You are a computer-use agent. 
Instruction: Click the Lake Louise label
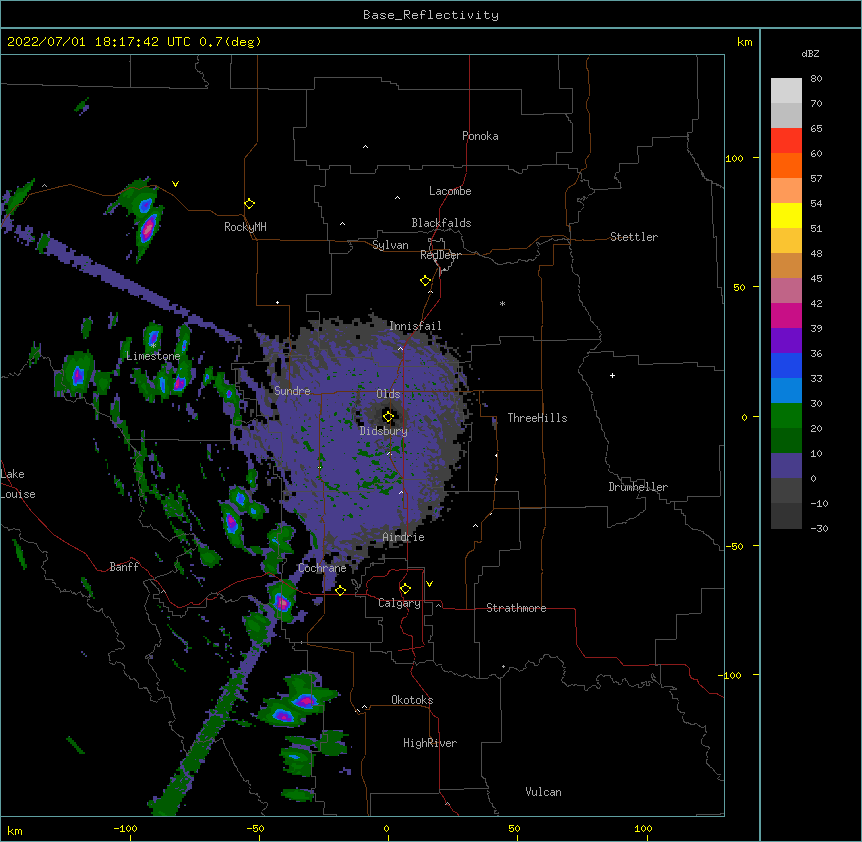click(18, 484)
